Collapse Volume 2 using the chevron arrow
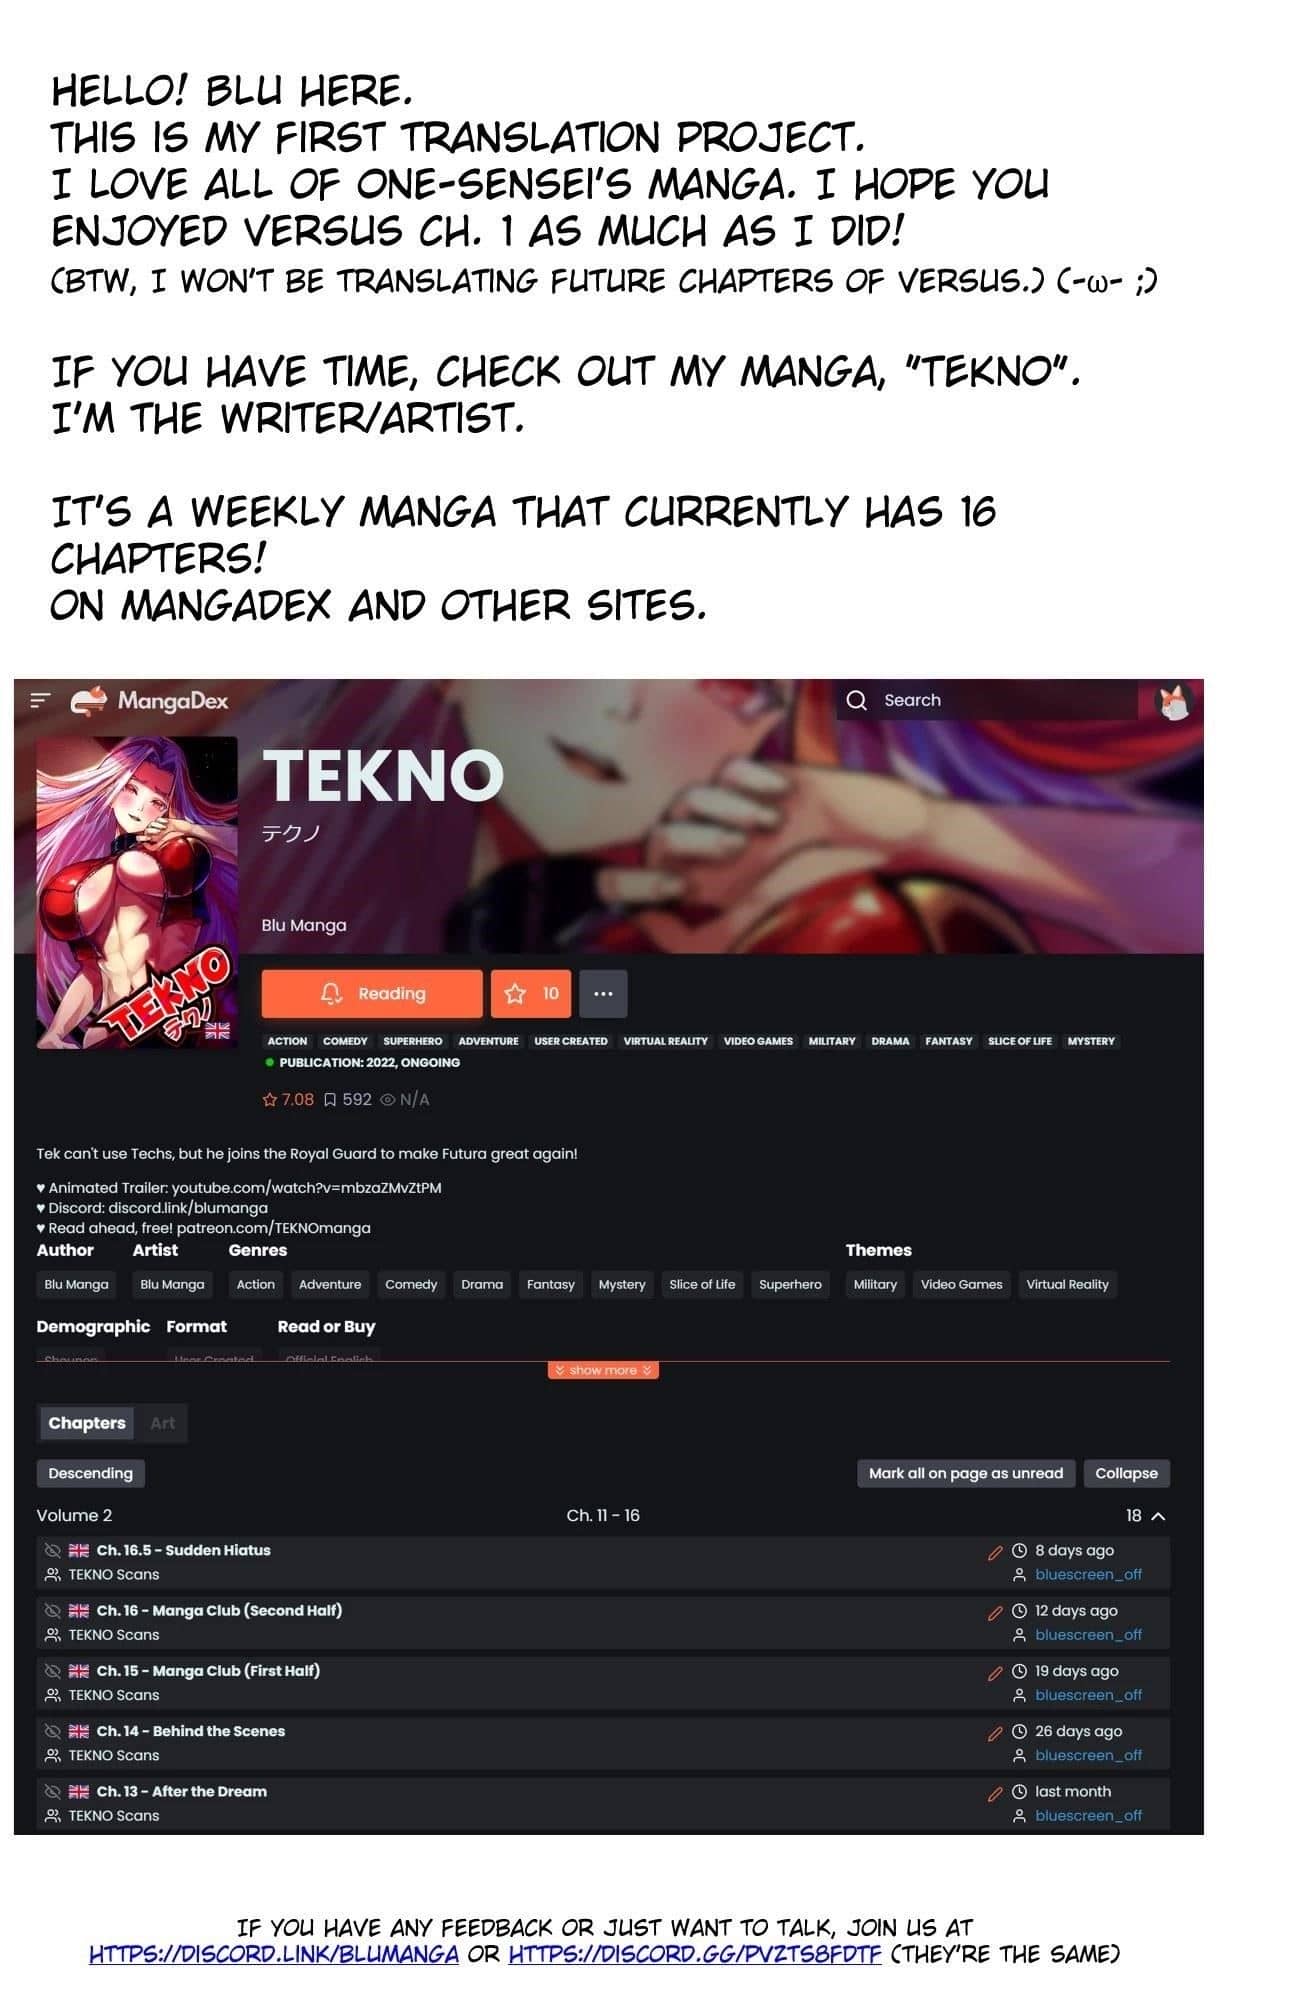This screenshot has width=1300, height=1991. 1158,1516
